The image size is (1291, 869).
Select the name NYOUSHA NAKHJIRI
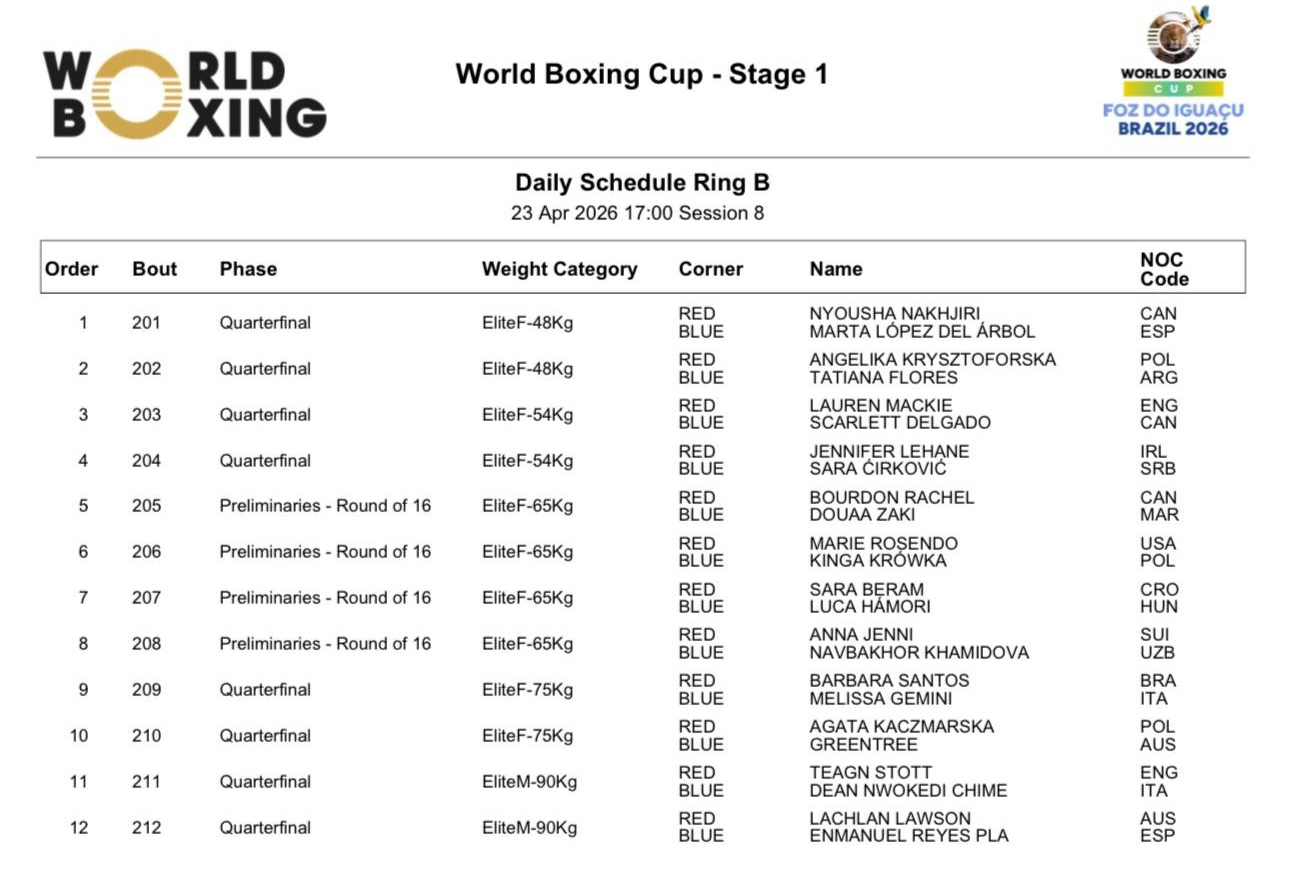click(x=894, y=314)
